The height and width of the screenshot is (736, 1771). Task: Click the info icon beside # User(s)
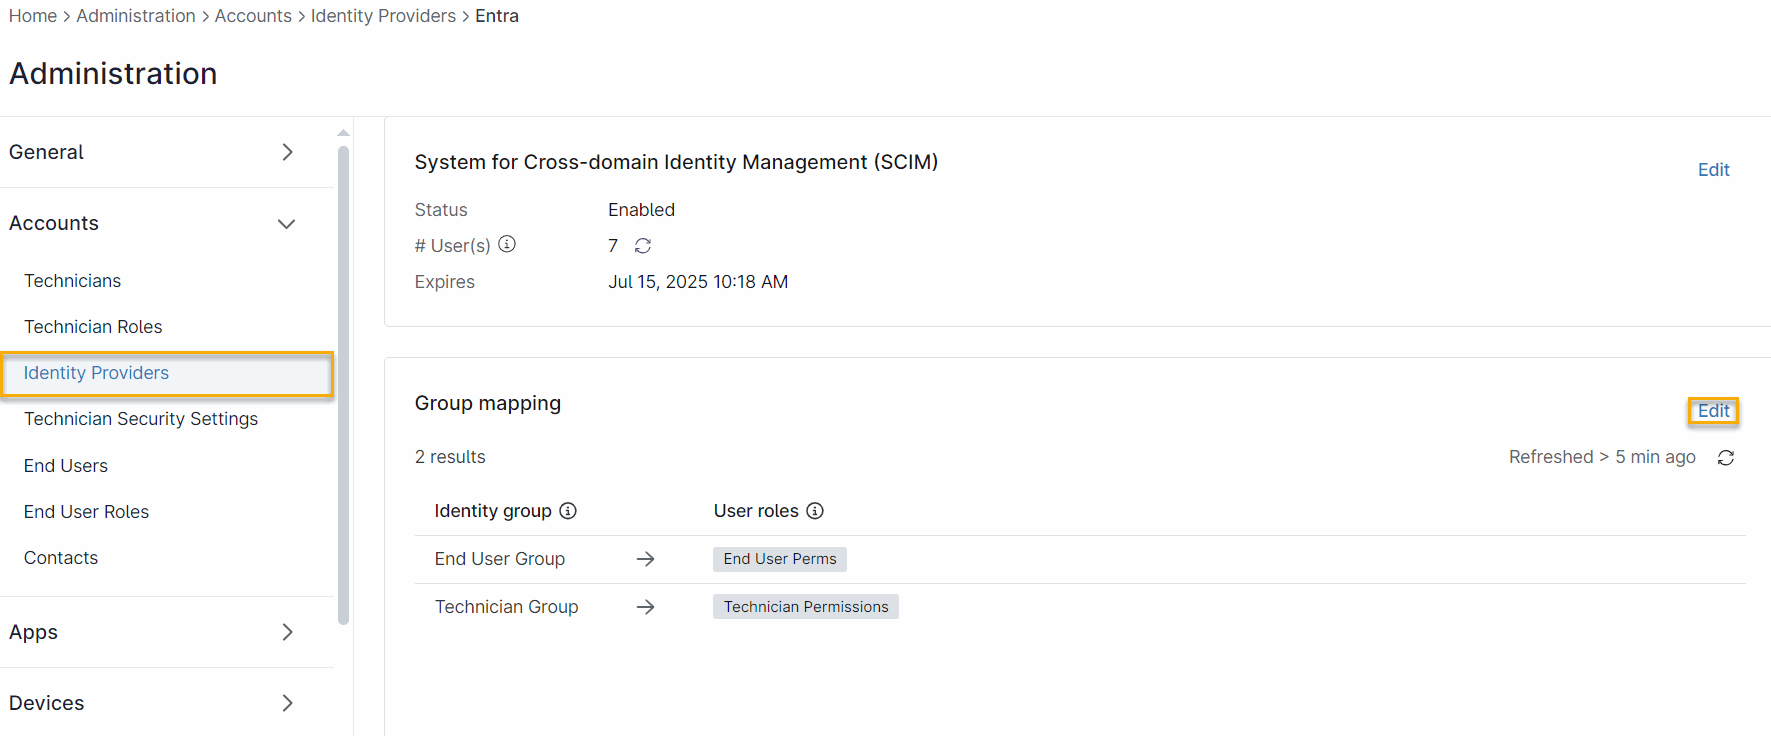[x=507, y=244]
